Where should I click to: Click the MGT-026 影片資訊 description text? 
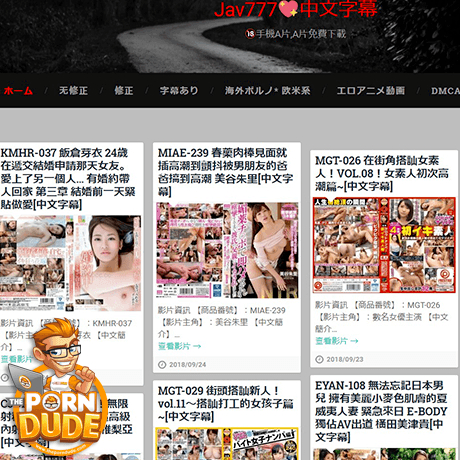point(382,317)
